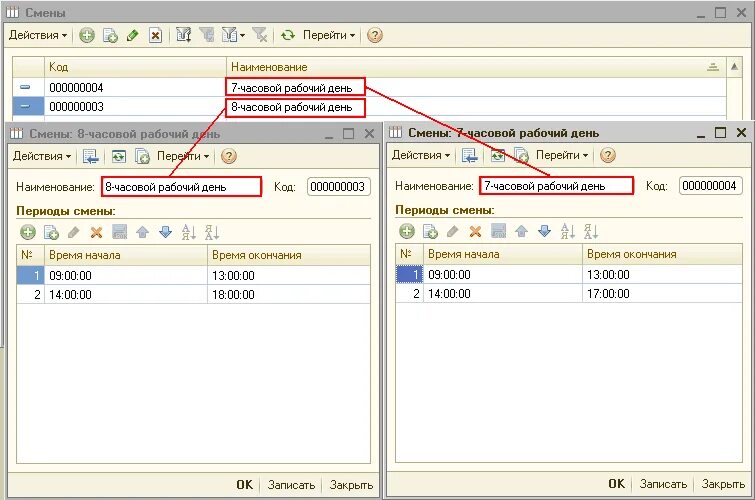Click disable filter icon in Смены list toolbar
Viewport: 755px width, 500px height.
260,35
